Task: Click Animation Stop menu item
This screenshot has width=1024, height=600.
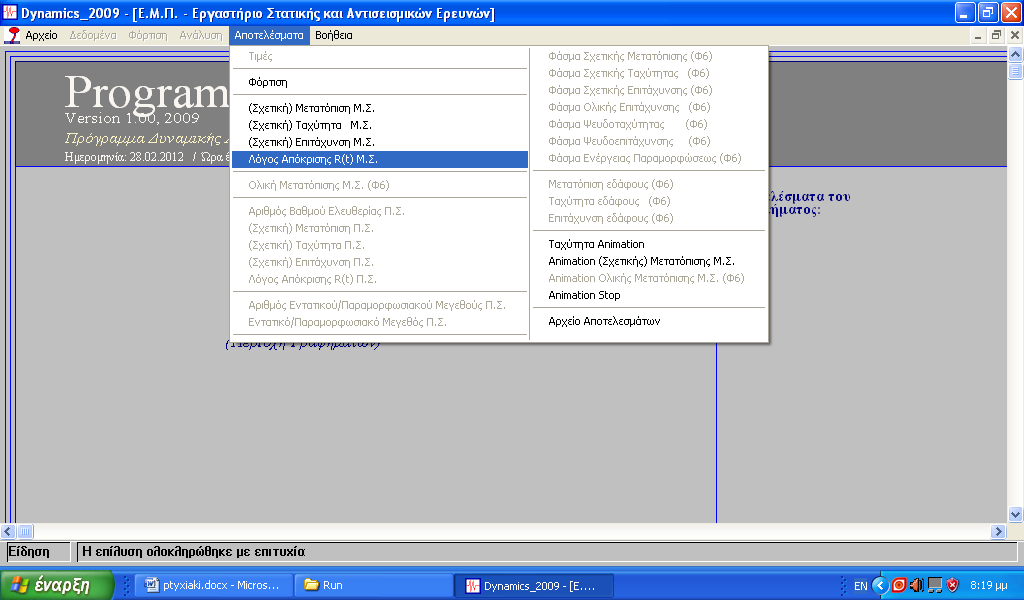Action: (648, 295)
